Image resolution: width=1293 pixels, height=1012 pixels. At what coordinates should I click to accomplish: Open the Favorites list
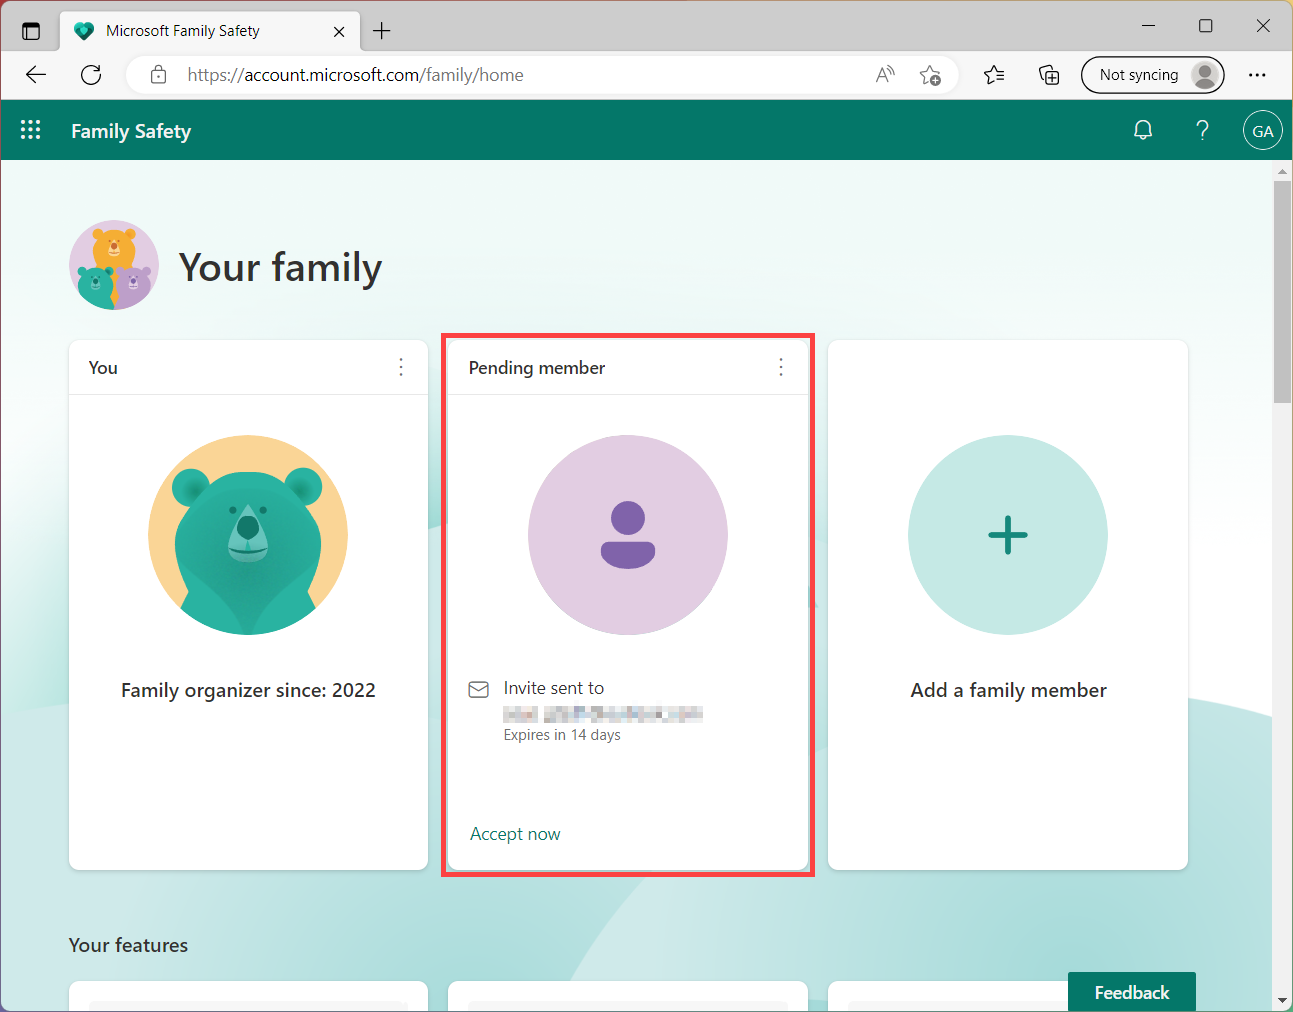pyautogui.click(x=994, y=75)
